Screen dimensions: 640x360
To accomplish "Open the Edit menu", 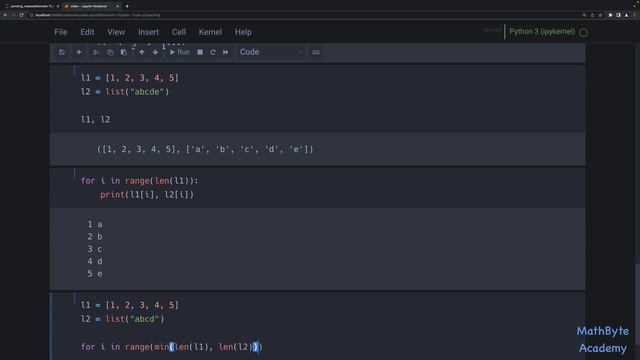I will tap(87, 32).
